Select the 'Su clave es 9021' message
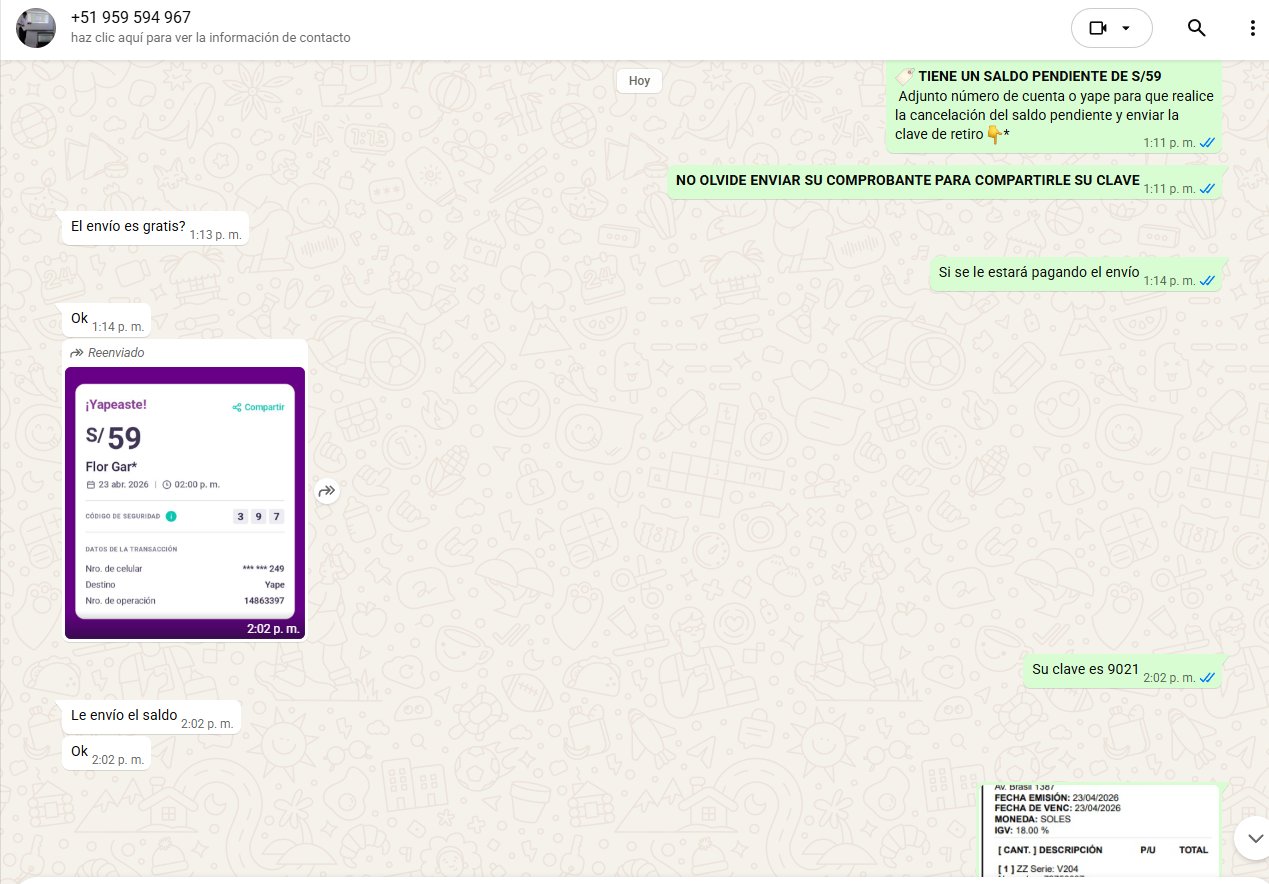1269x884 pixels. (1085, 669)
